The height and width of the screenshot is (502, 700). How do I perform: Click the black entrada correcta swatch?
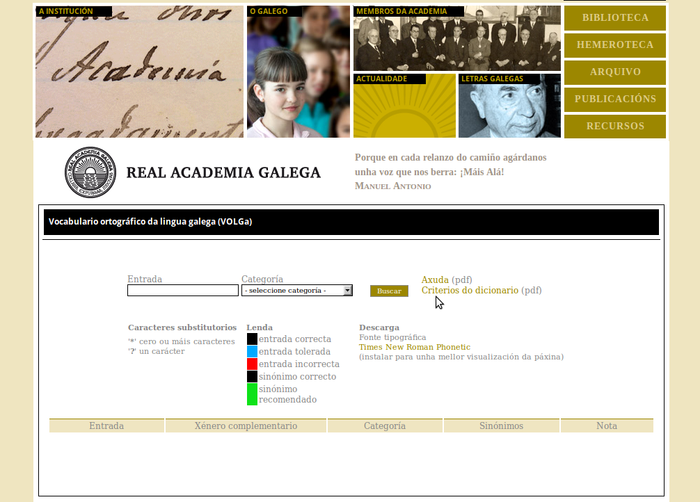252,339
